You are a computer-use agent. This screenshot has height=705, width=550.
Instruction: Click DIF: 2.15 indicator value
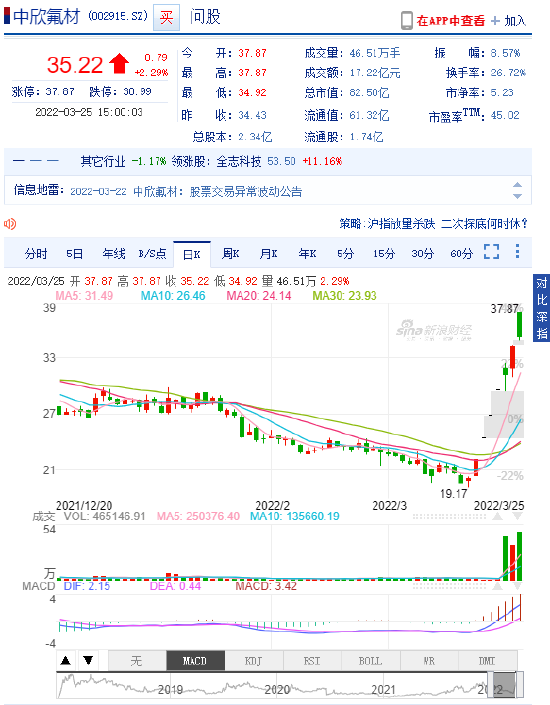pos(86,586)
